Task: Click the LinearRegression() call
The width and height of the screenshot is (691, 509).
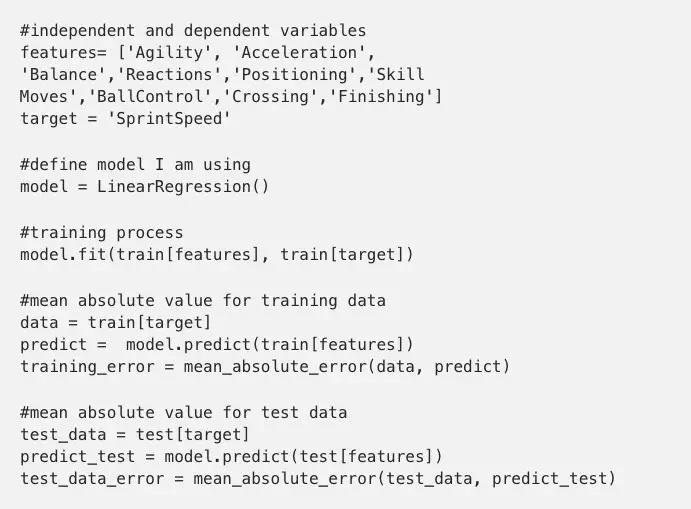Action: 183,187
